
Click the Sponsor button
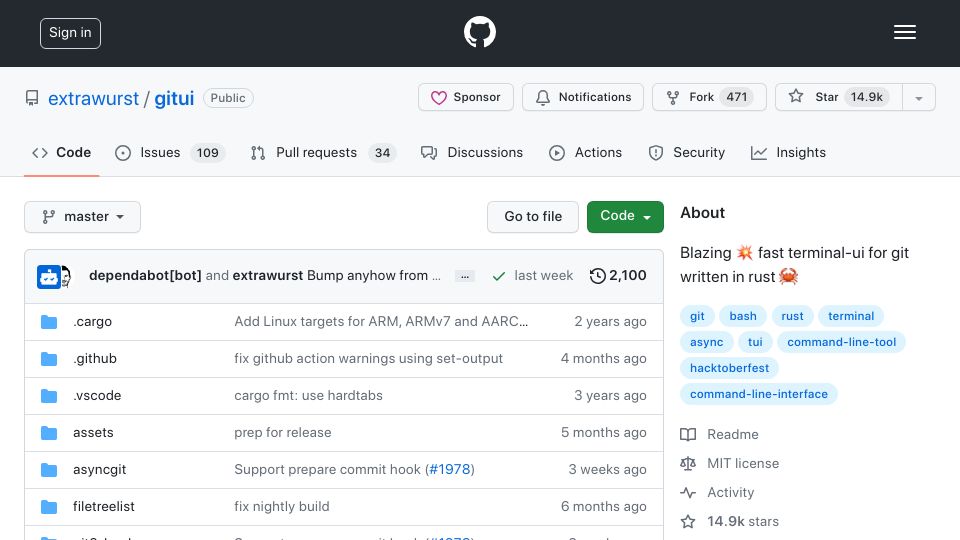point(466,97)
